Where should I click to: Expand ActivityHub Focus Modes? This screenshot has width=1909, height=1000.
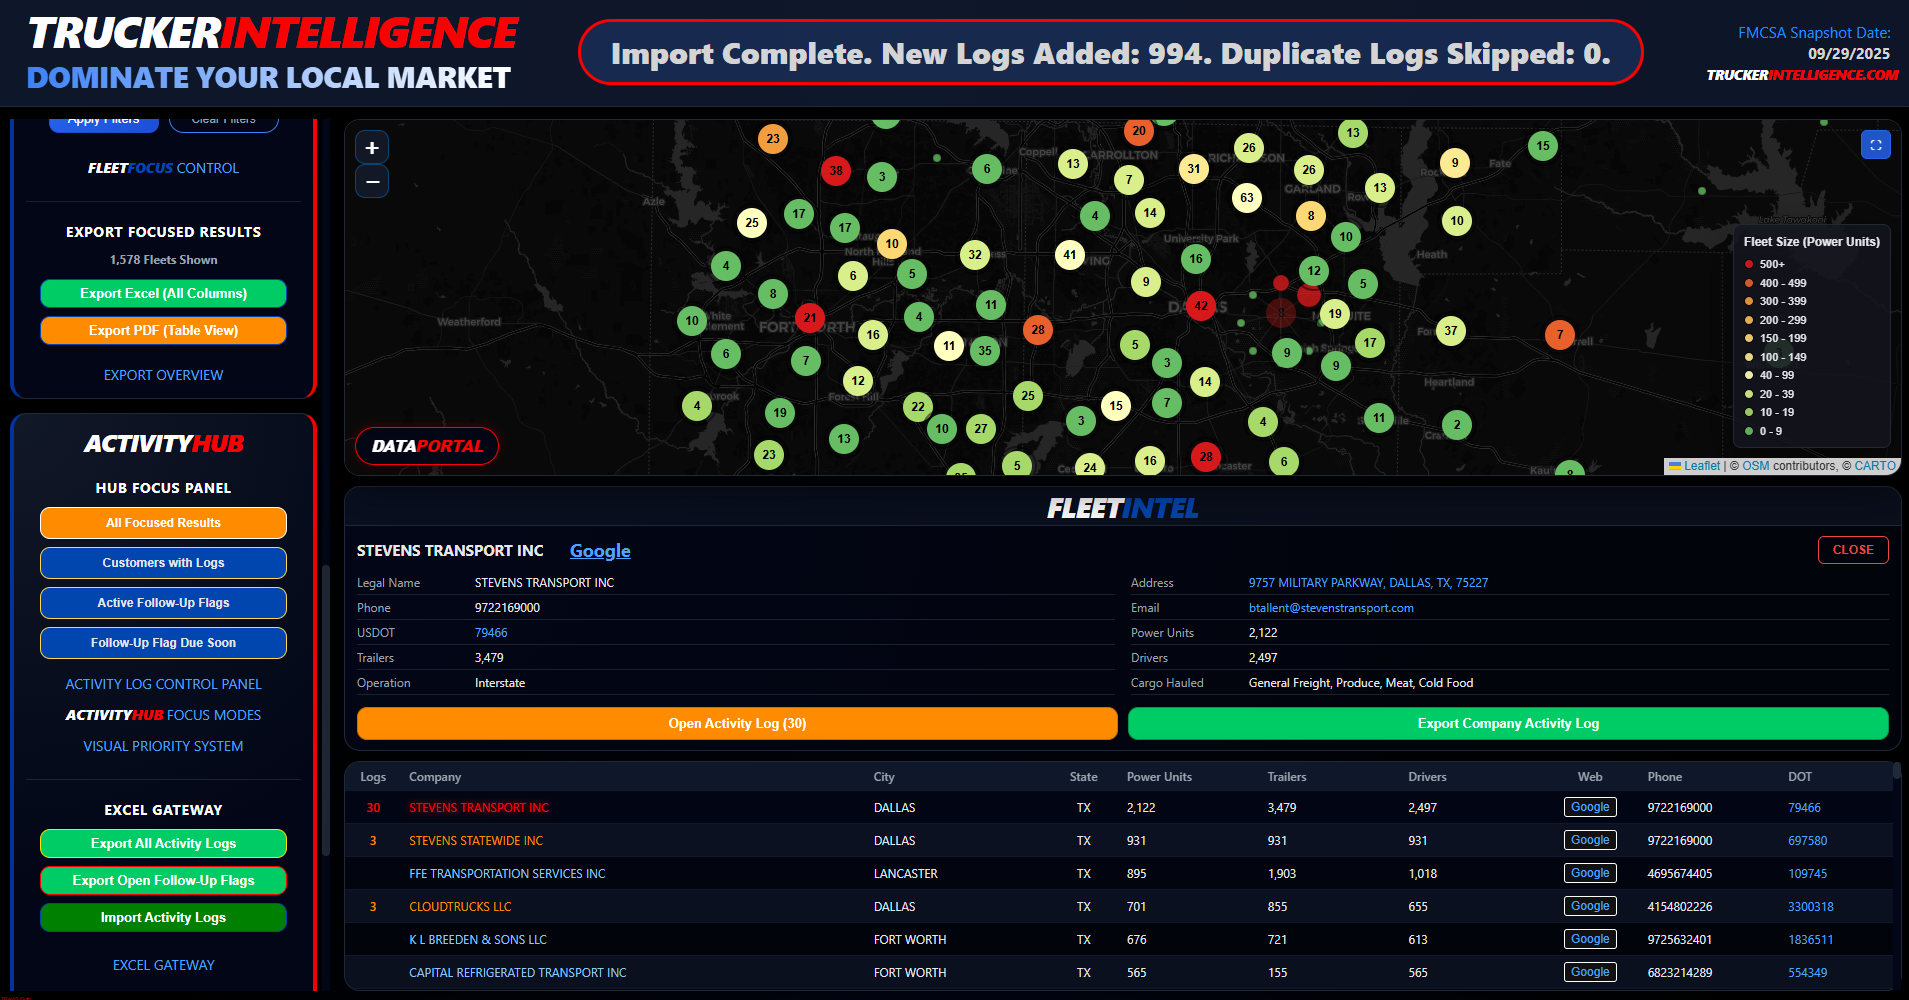coord(163,714)
